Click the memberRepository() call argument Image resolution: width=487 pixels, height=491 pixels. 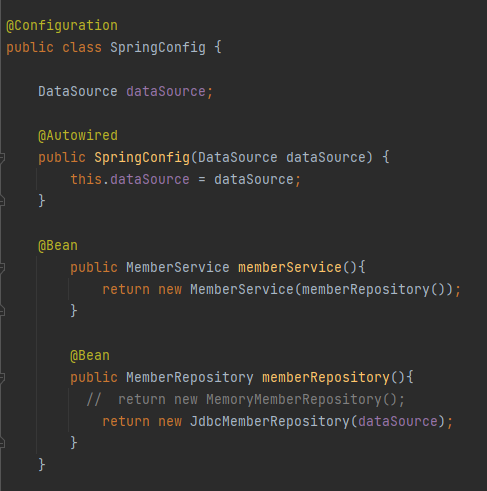(374, 290)
